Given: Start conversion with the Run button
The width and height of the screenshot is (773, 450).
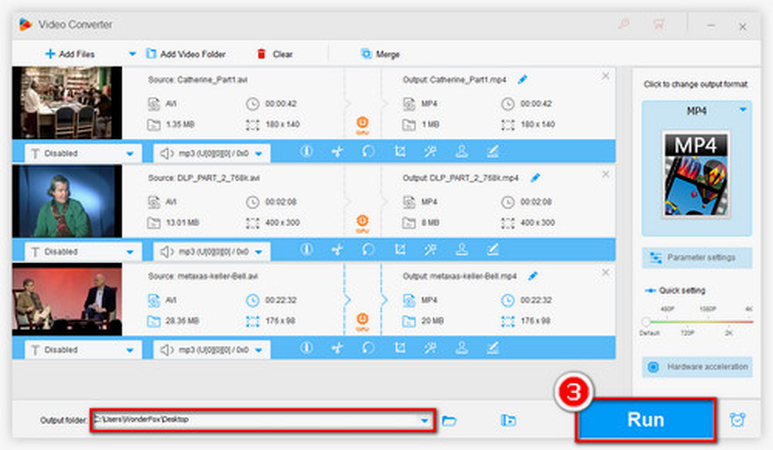Looking at the screenshot, I should click(645, 419).
